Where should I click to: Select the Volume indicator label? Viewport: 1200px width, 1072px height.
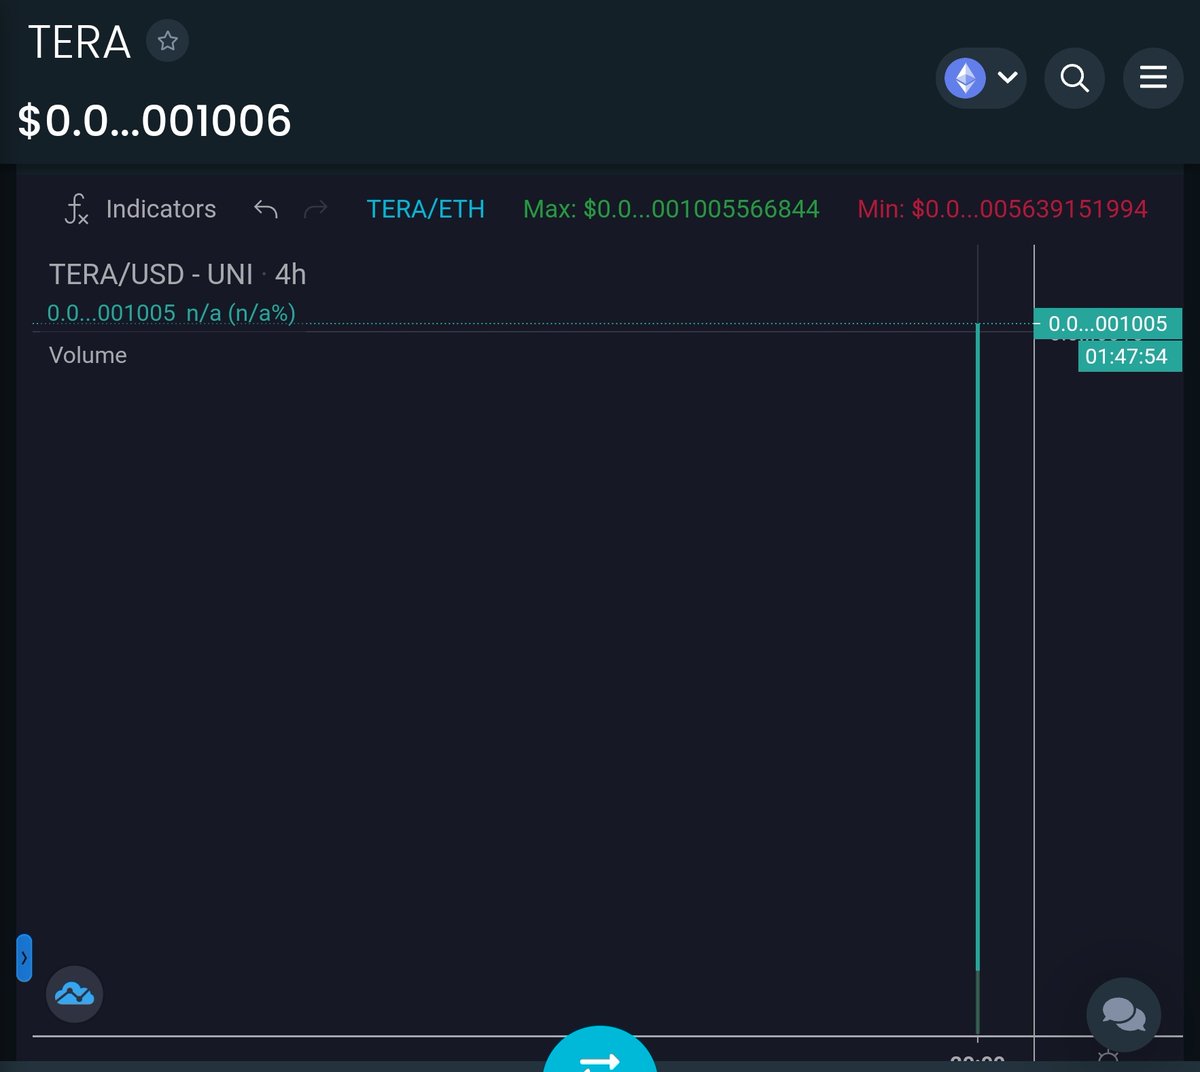tap(88, 355)
